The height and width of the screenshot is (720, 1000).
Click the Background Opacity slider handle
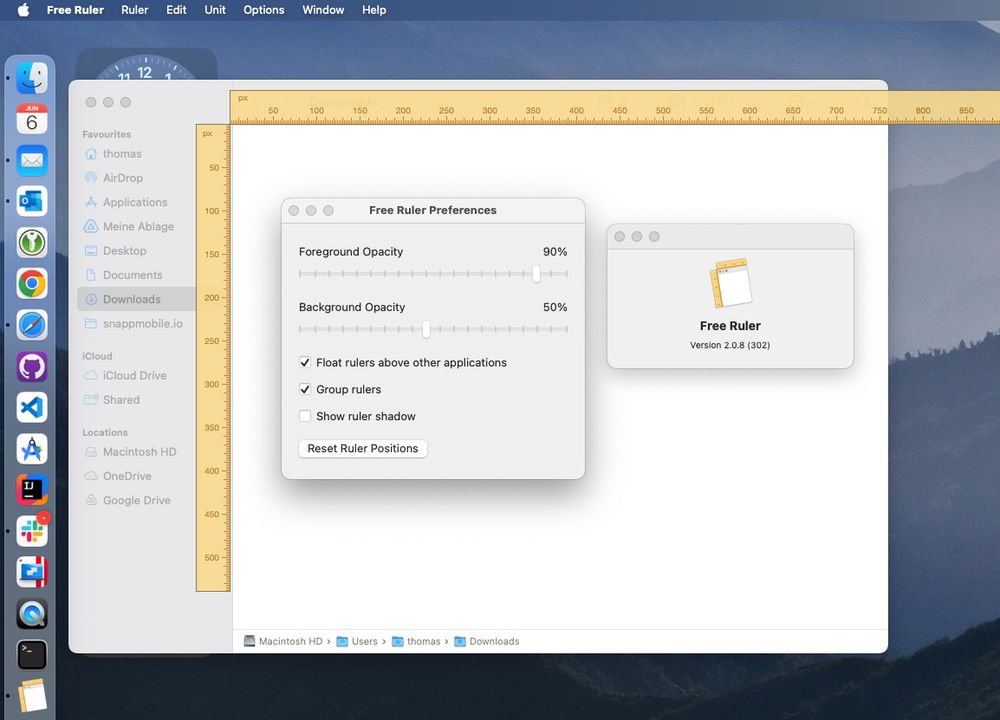coord(426,329)
